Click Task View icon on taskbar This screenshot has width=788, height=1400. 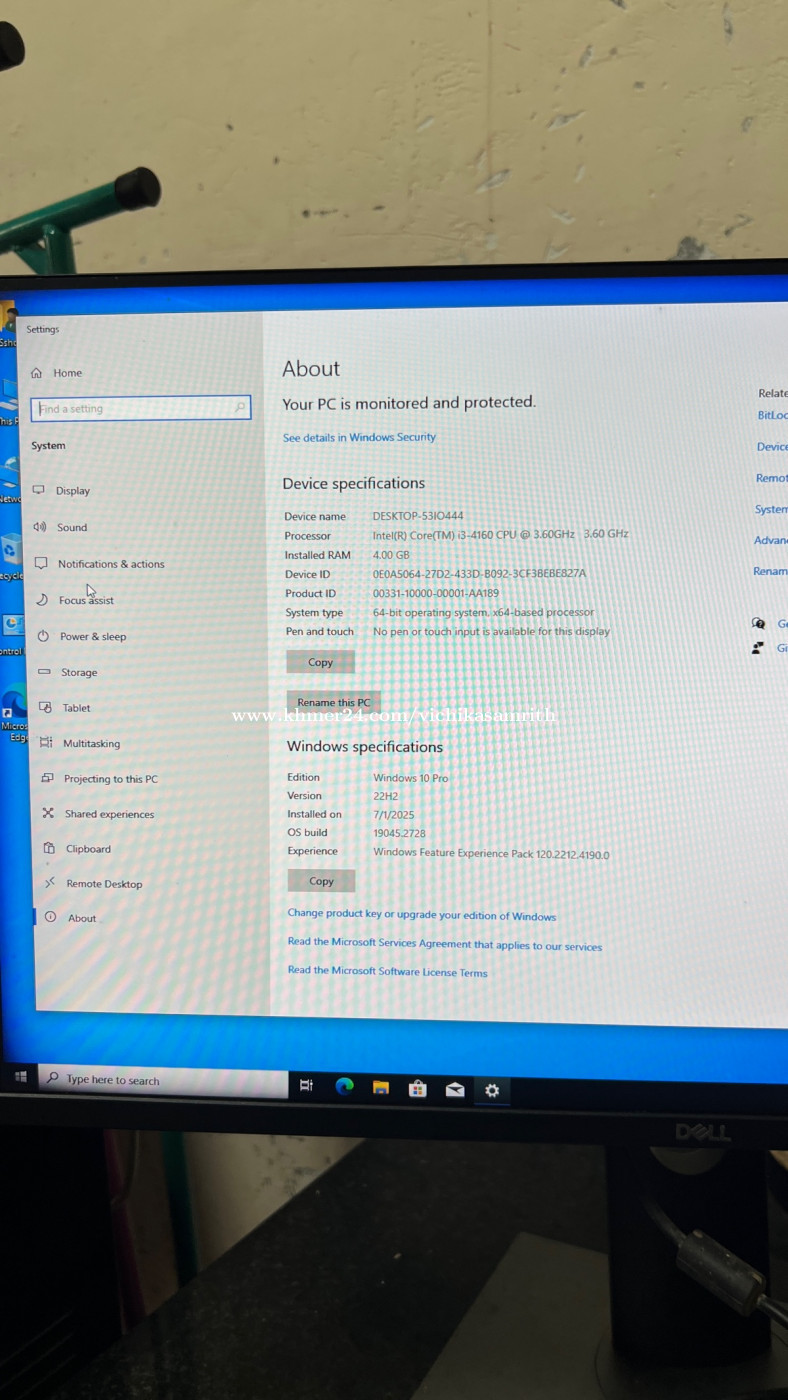point(306,1086)
